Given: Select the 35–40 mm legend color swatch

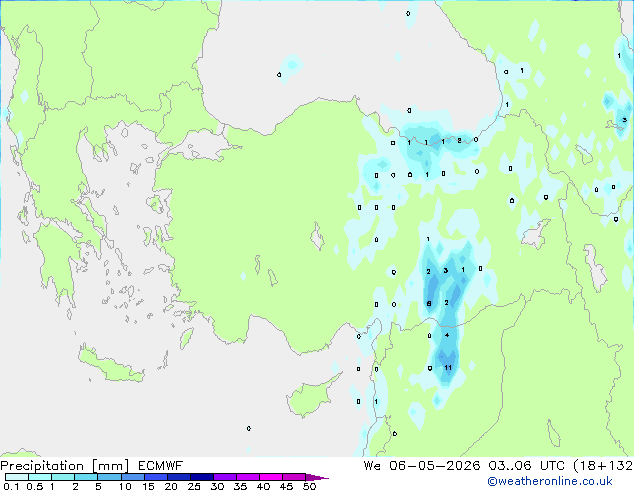Looking at the screenshot, I should click(x=247, y=477).
